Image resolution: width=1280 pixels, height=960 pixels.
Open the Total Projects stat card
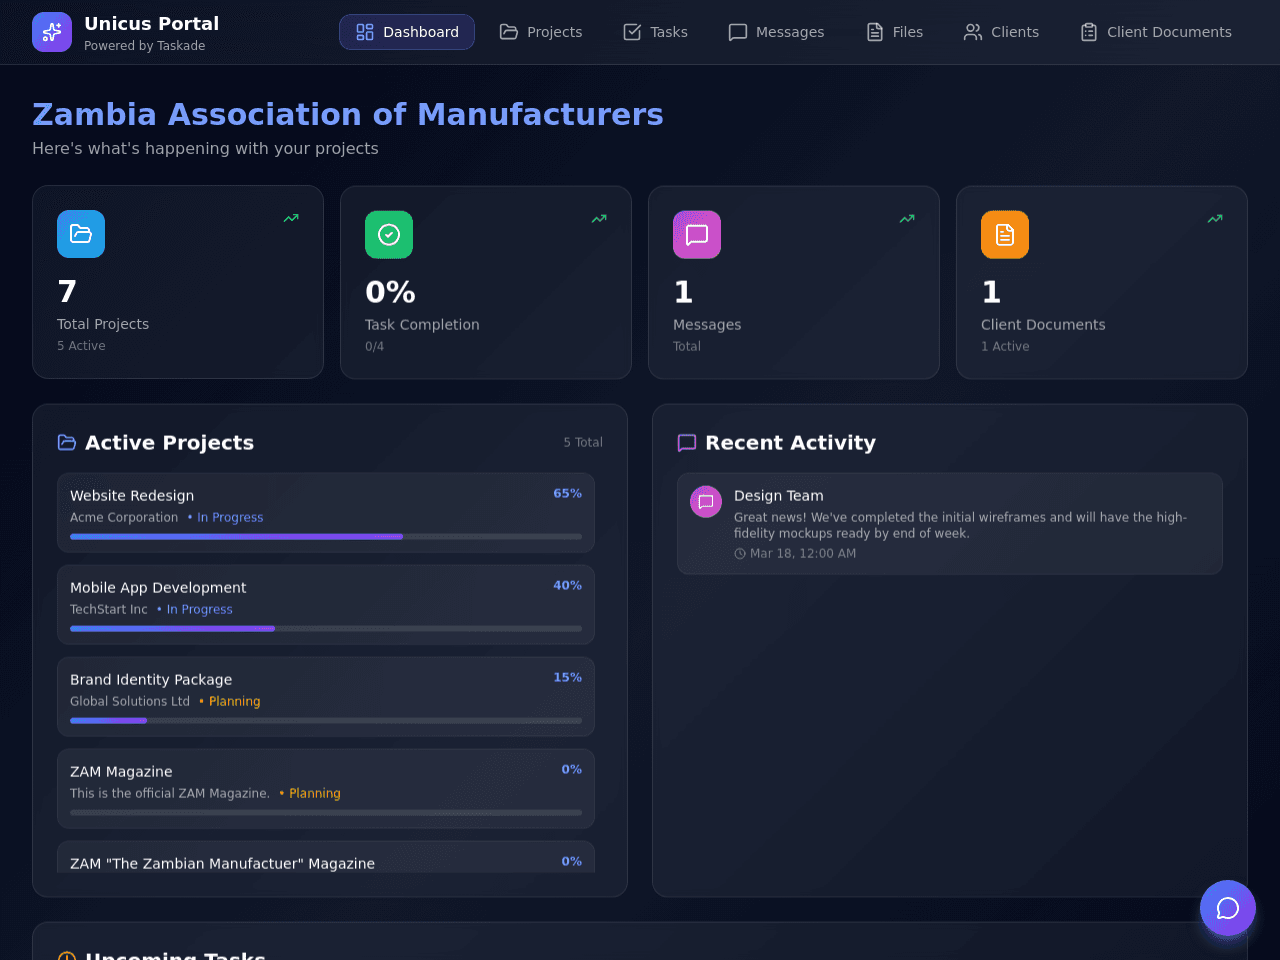178,282
